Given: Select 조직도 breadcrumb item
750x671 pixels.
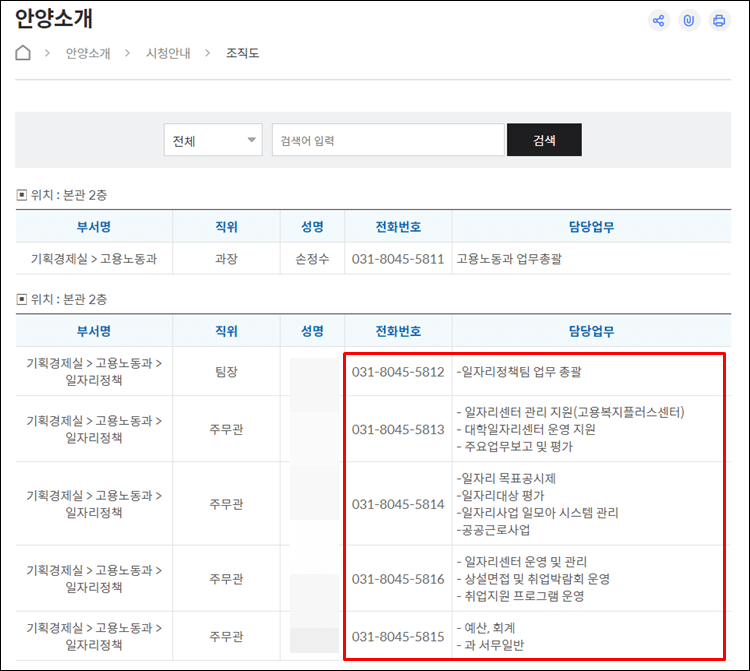Looking at the screenshot, I should 243,53.
